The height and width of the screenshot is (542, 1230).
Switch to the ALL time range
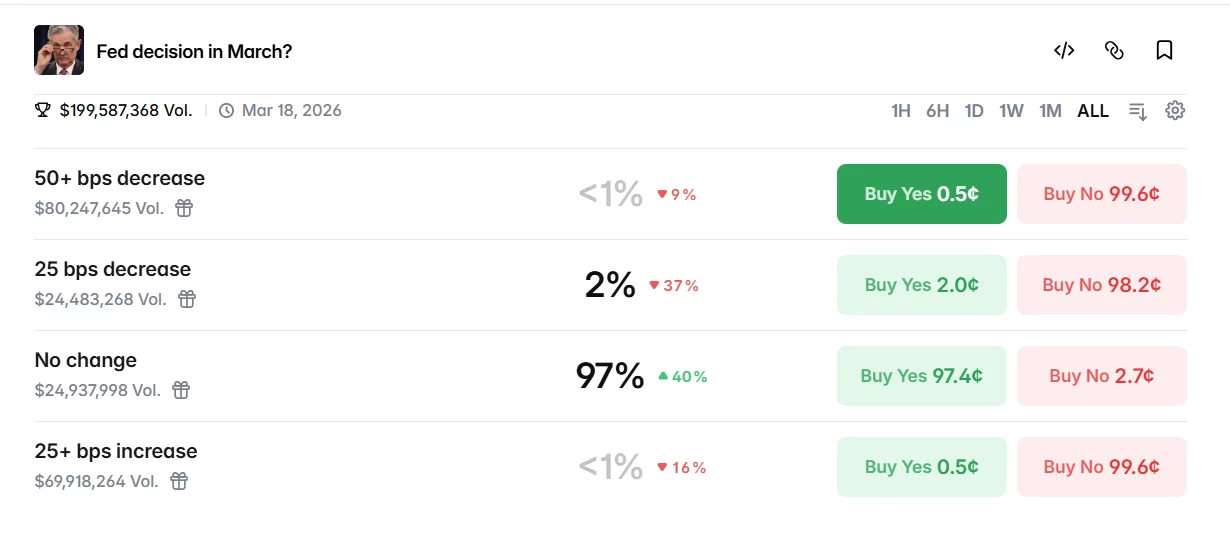pos(1093,111)
